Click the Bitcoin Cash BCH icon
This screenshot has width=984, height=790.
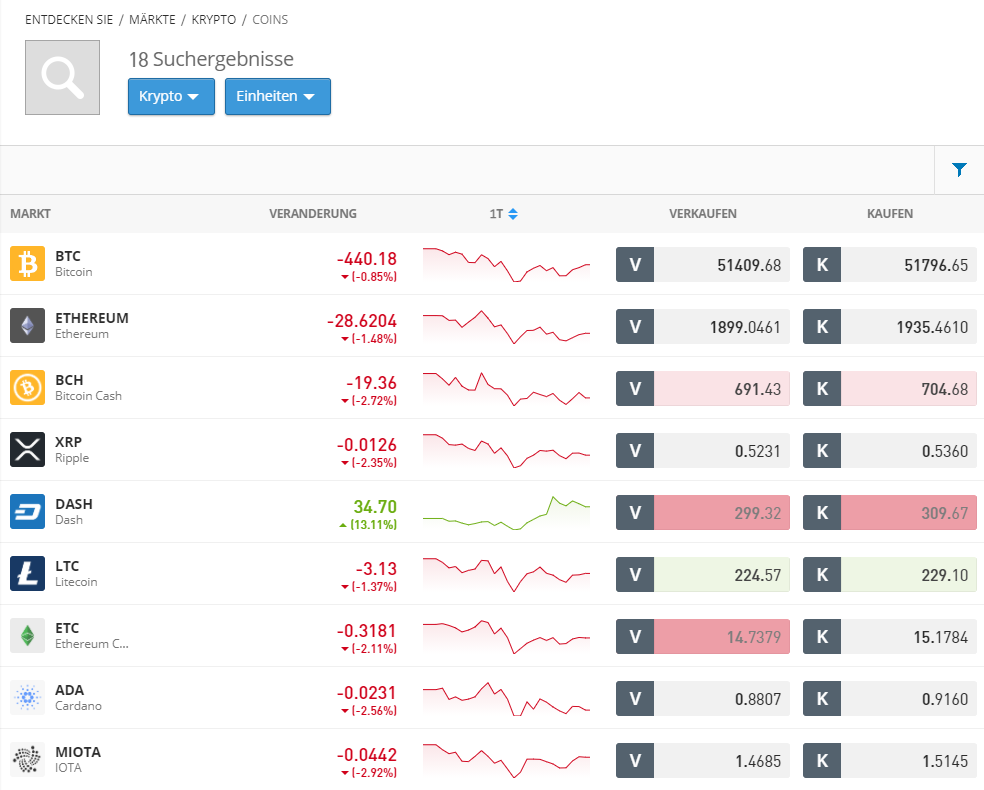(28, 388)
